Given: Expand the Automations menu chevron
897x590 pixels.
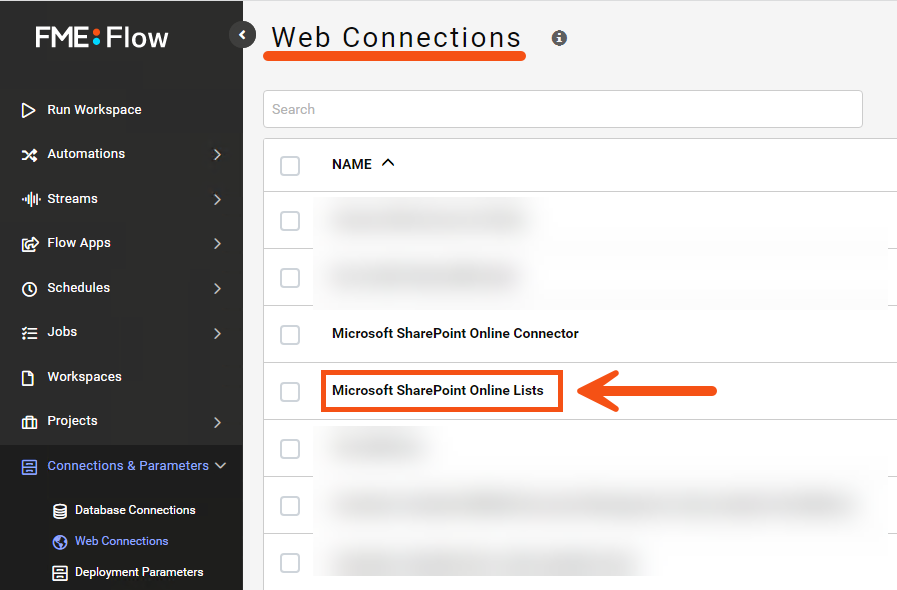Looking at the screenshot, I should click(218, 154).
